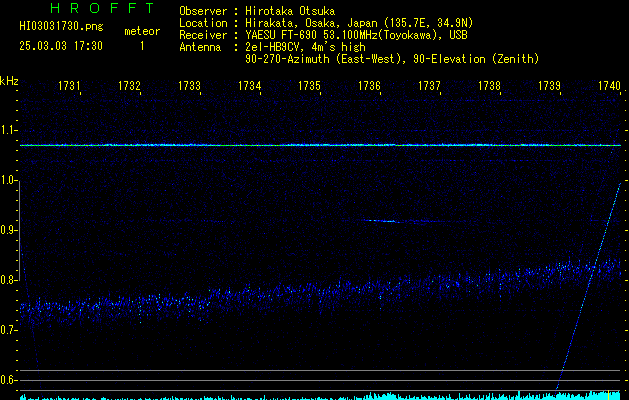Click the 1734 time marker
This screenshot has height=400, width=629.
250,86
